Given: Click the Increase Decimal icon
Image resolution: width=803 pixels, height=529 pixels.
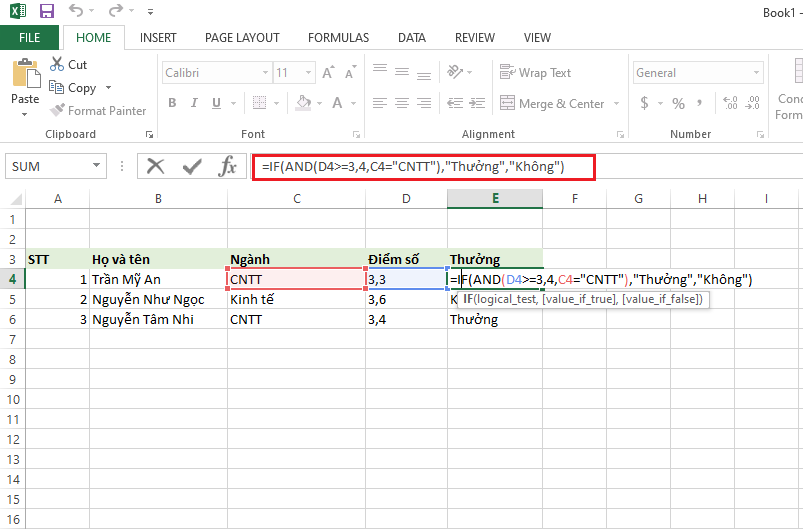Looking at the screenshot, I should [730, 103].
